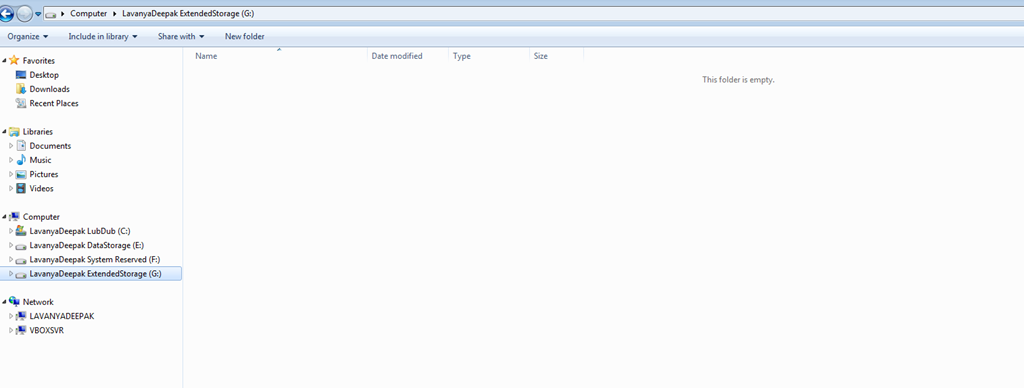Click the drive icon in address bar

coord(51,14)
